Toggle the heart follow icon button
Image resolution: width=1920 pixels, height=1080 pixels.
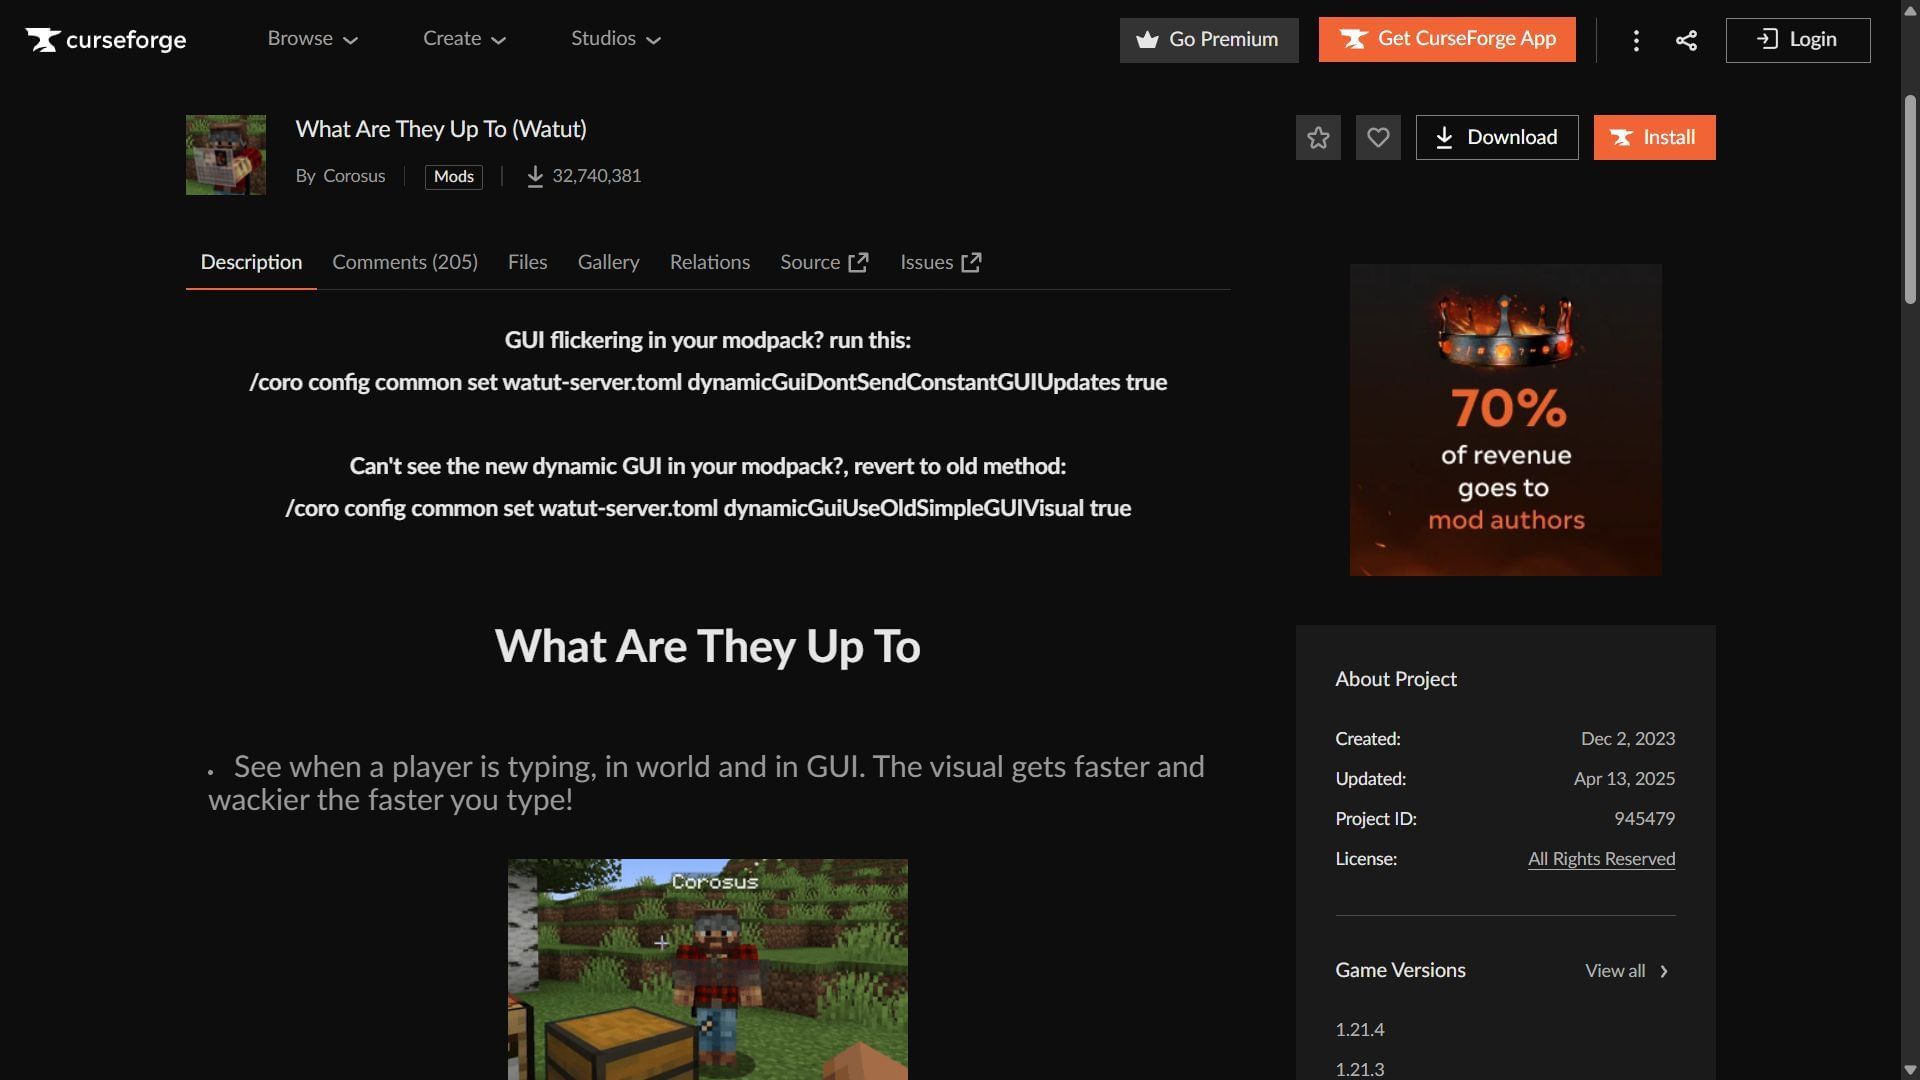[x=1378, y=137]
